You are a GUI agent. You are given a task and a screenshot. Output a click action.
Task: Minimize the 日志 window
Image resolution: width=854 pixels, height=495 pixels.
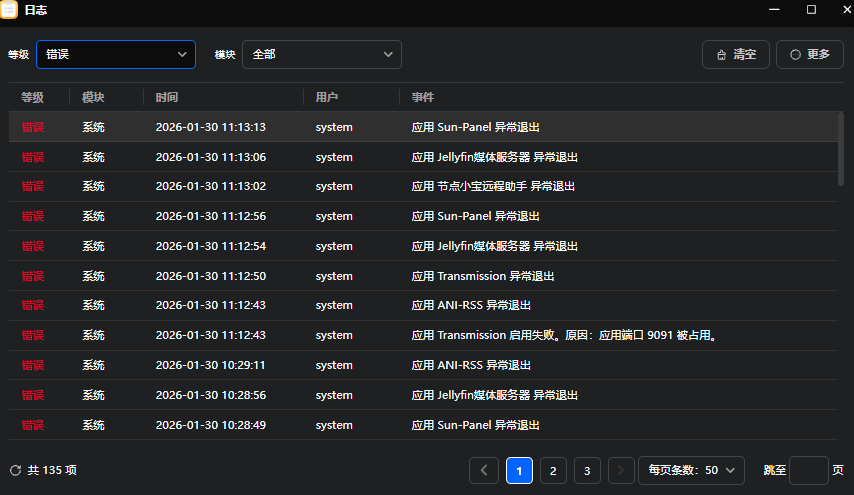[773, 10]
